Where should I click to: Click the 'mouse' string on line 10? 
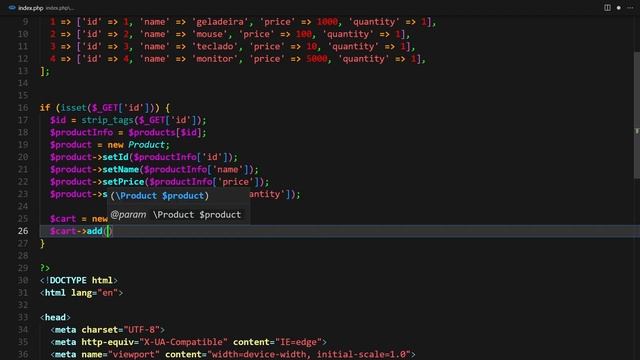coord(209,34)
